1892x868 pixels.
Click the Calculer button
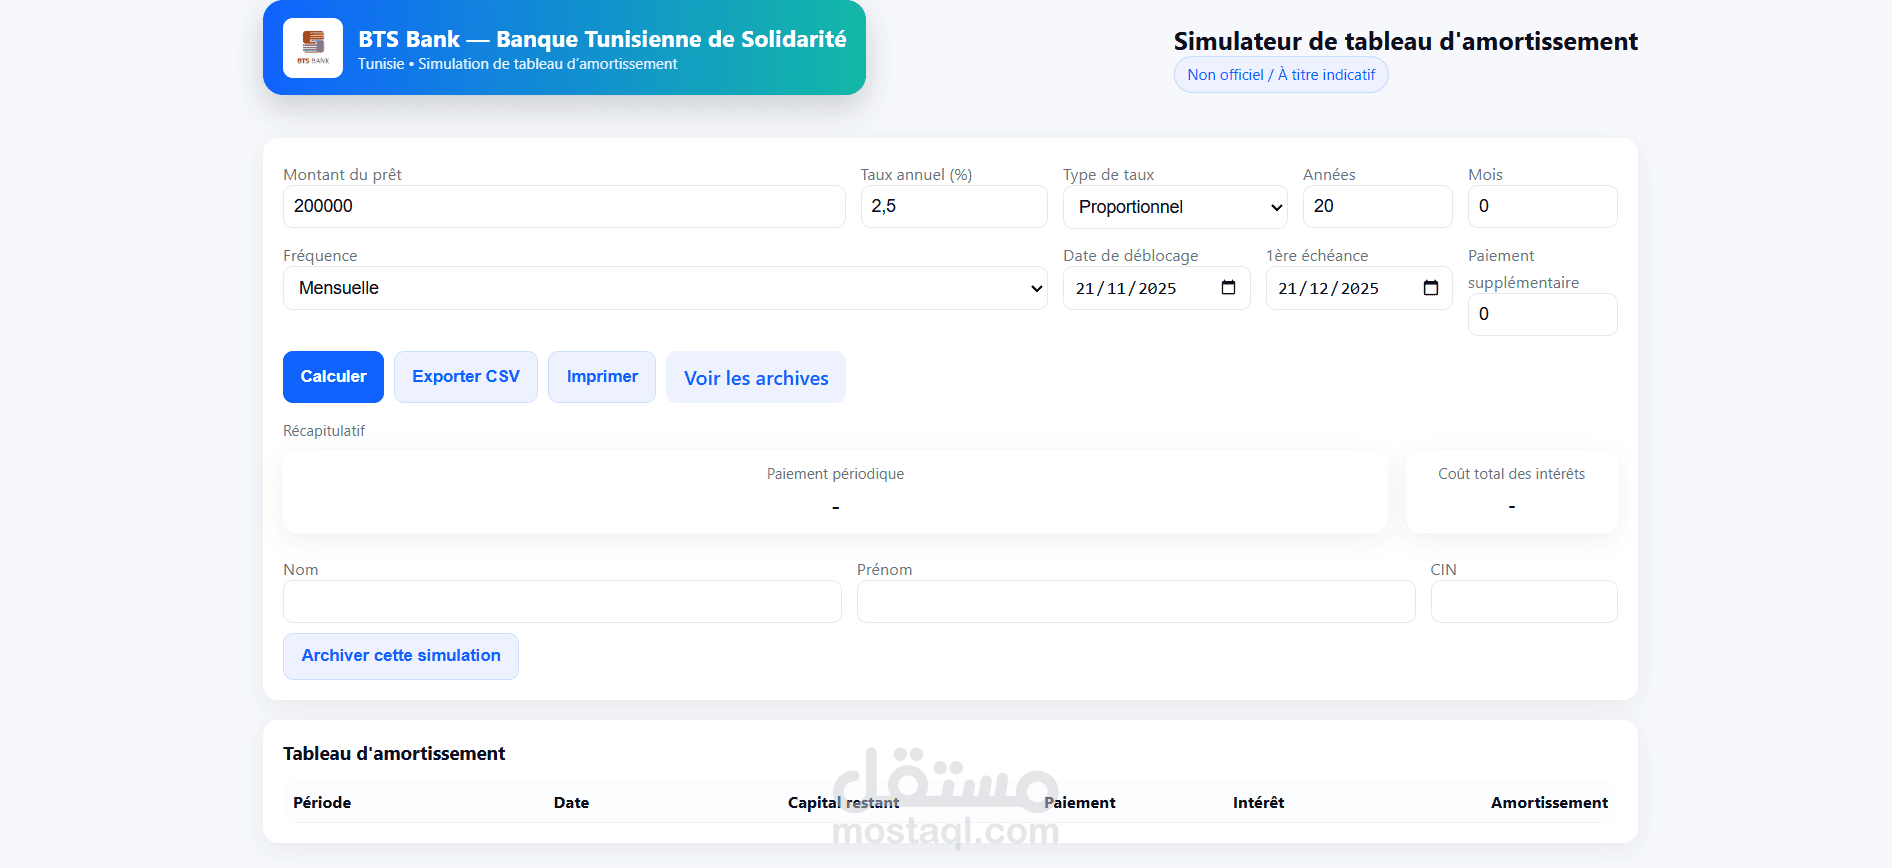333,377
